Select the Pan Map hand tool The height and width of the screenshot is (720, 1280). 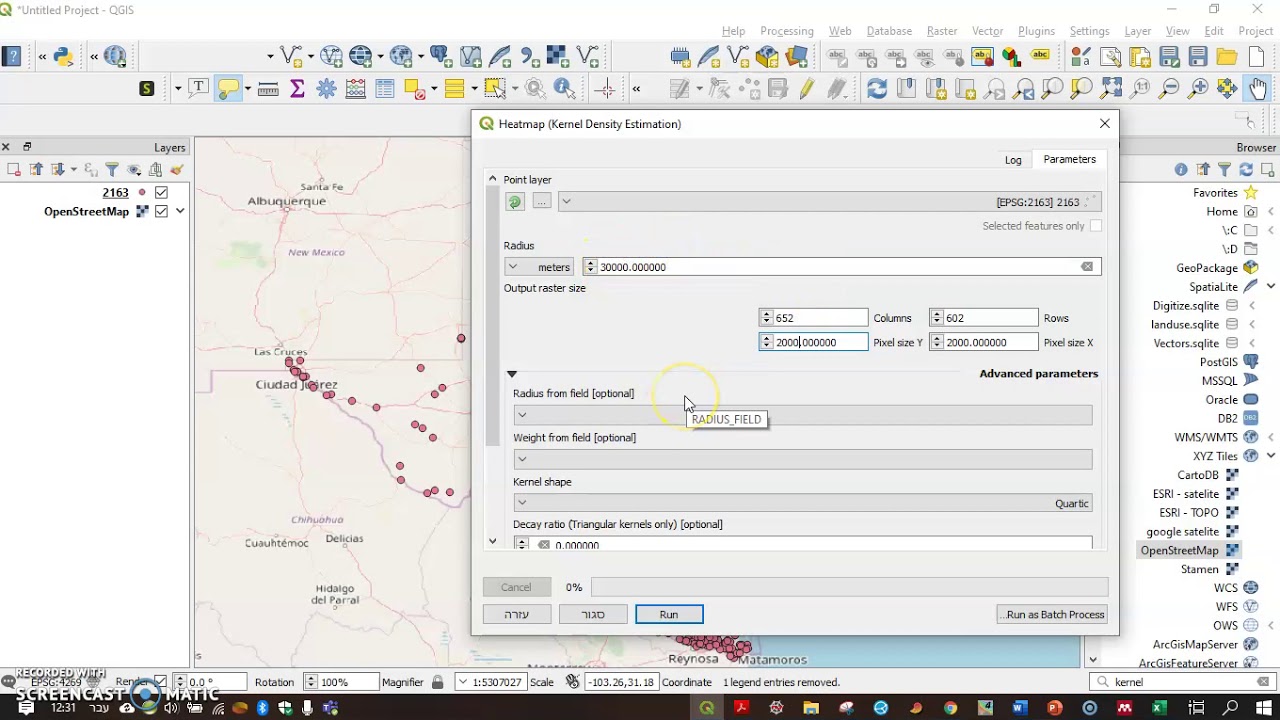[1257, 89]
